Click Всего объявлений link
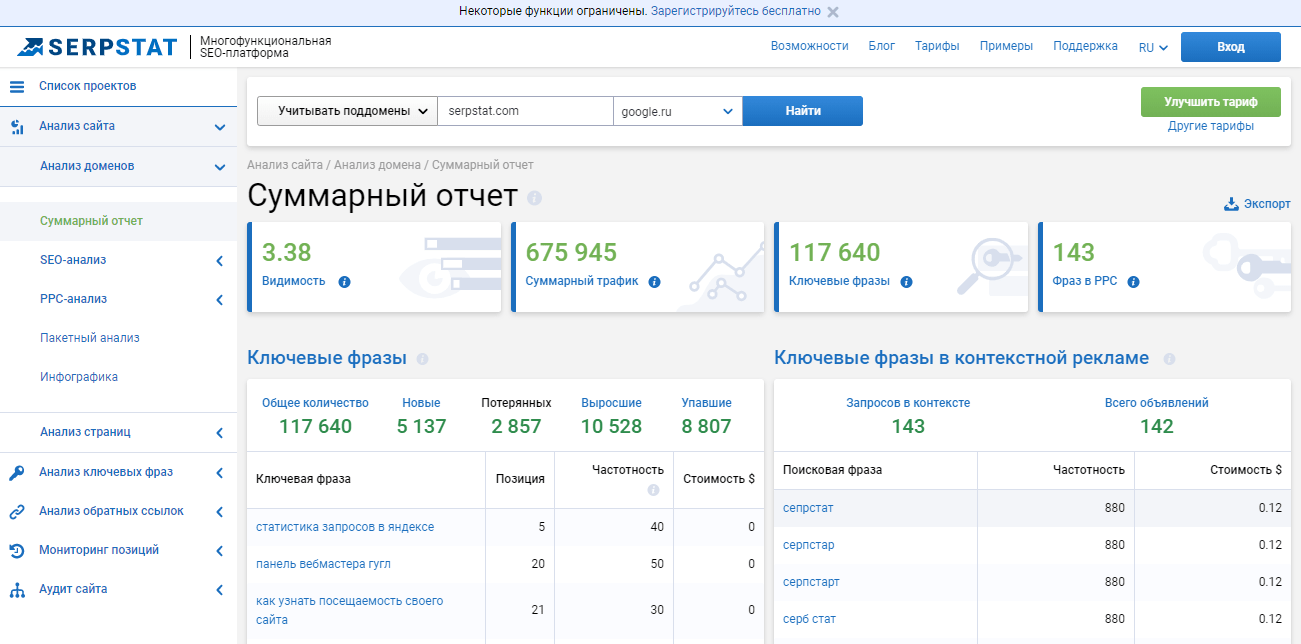1301x644 pixels. [x=1156, y=403]
